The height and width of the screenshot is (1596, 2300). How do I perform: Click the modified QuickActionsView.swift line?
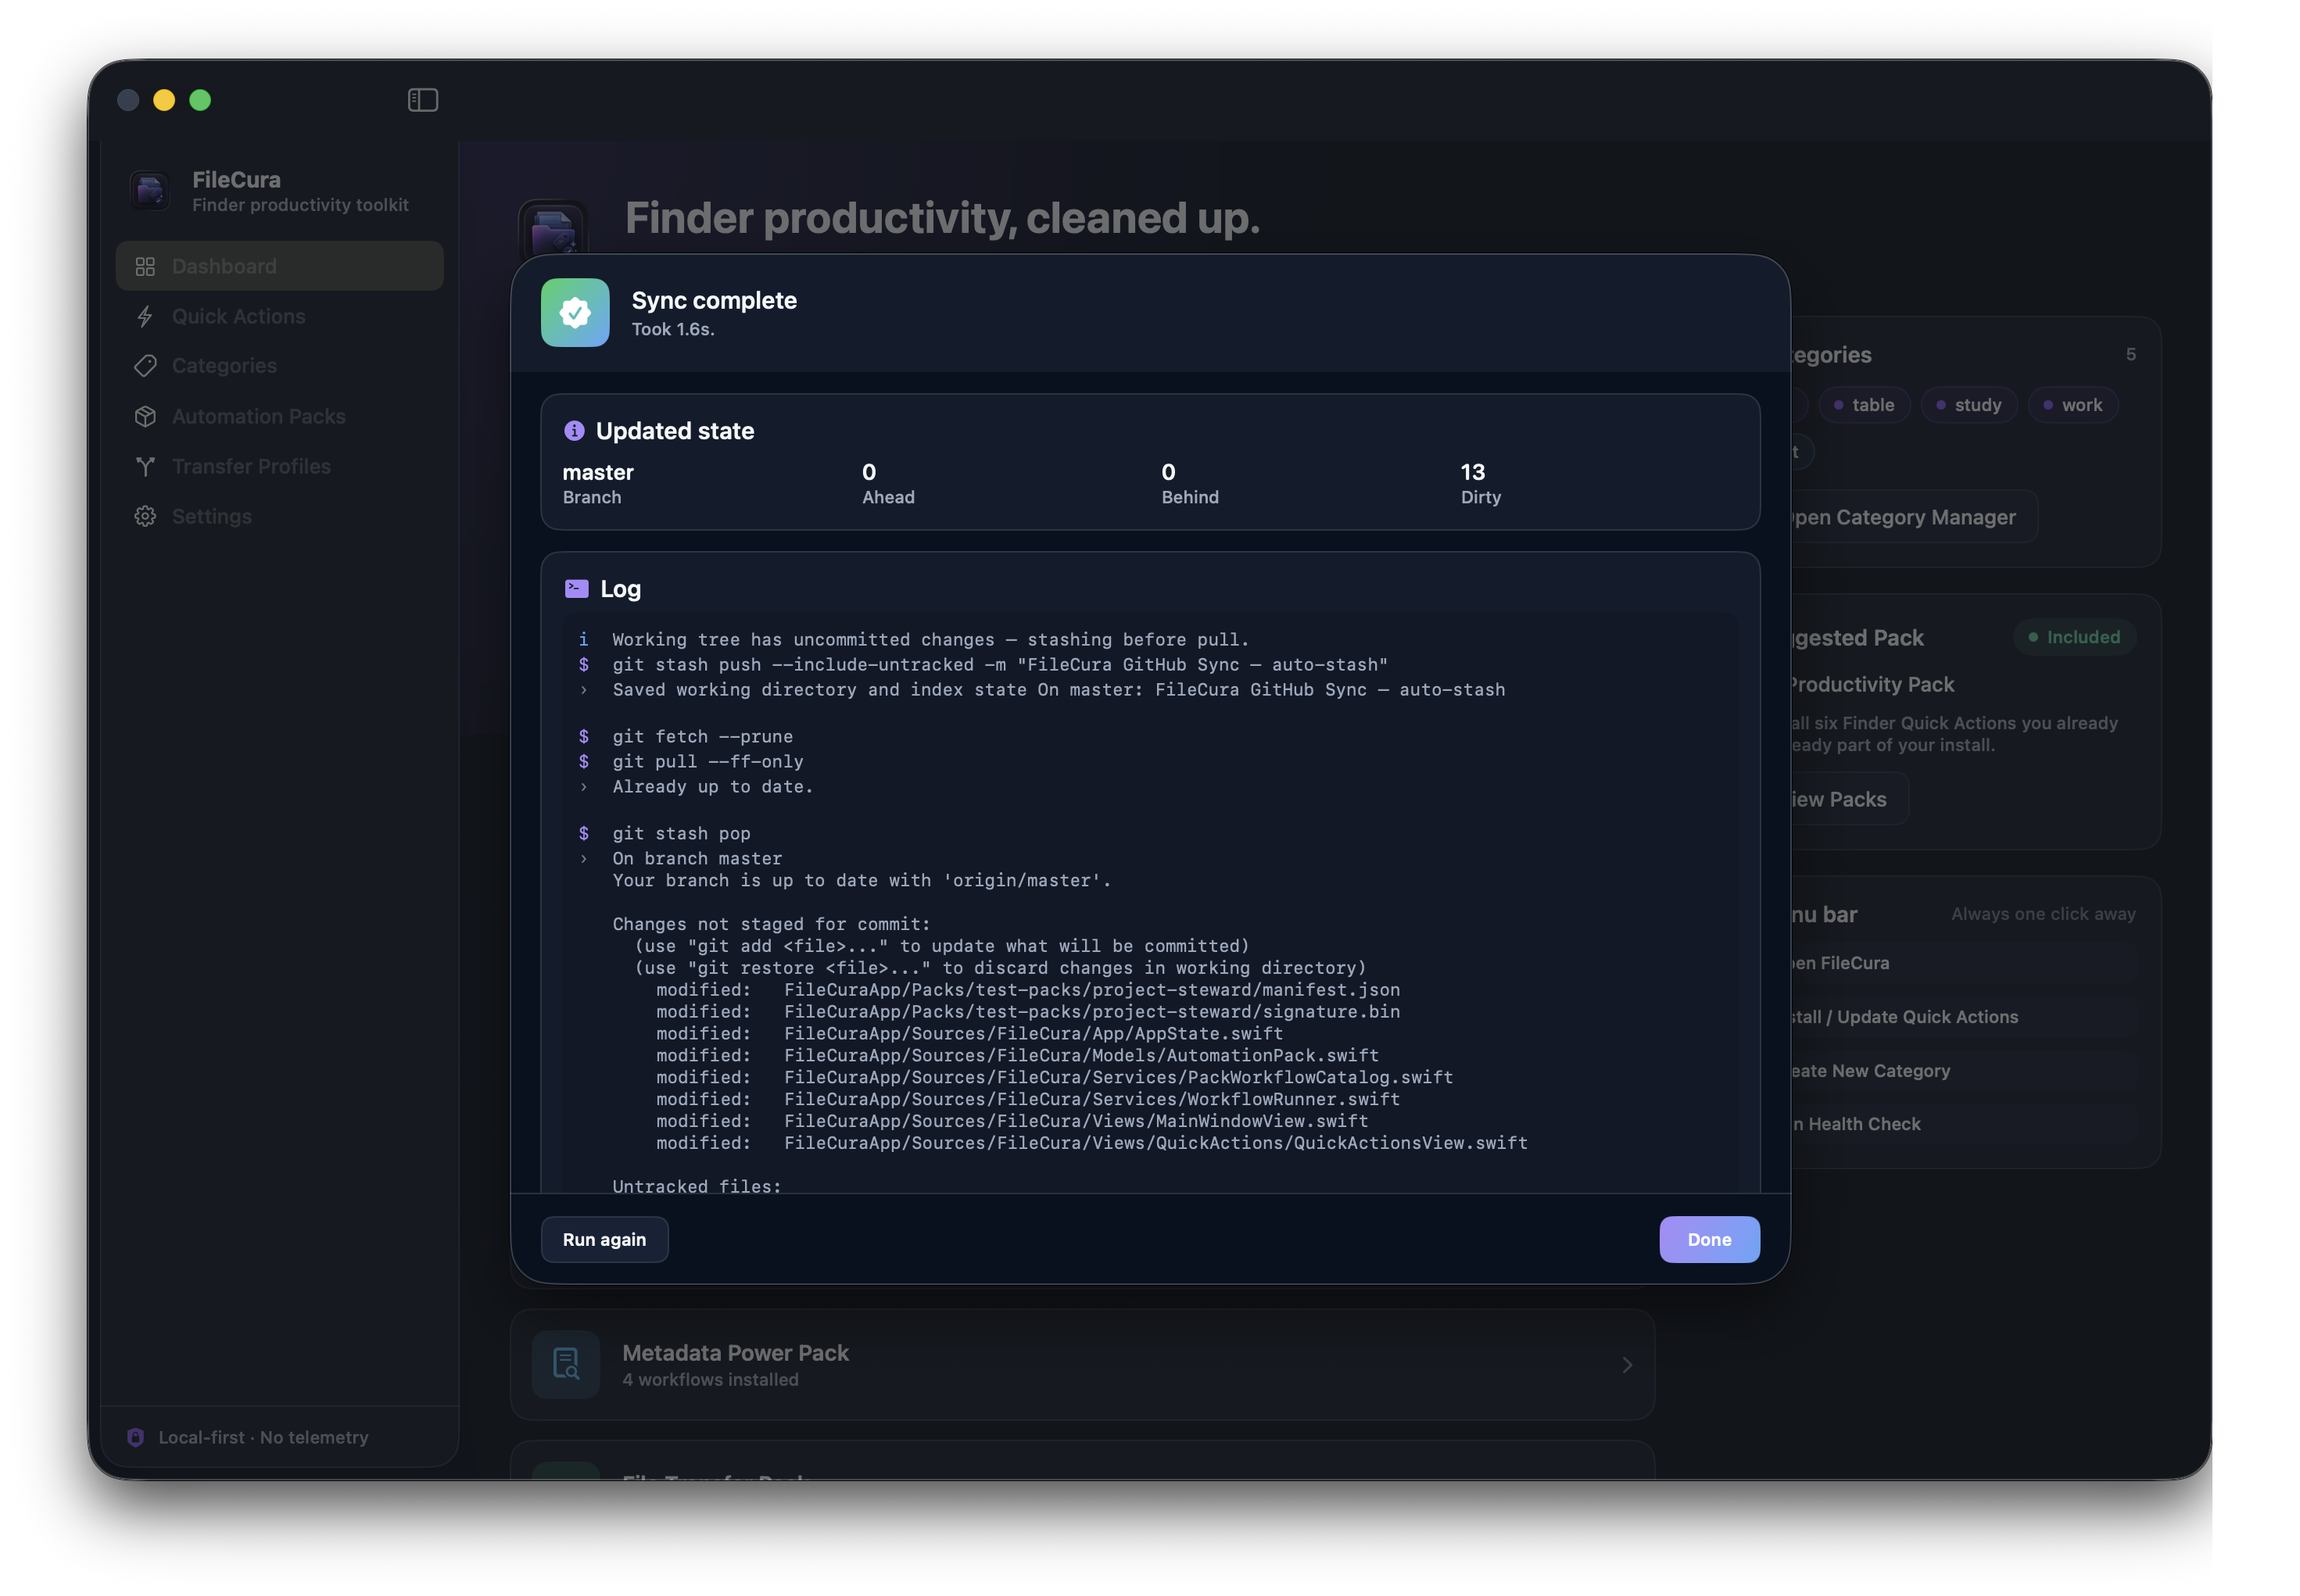pyautogui.click(x=1091, y=1143)
